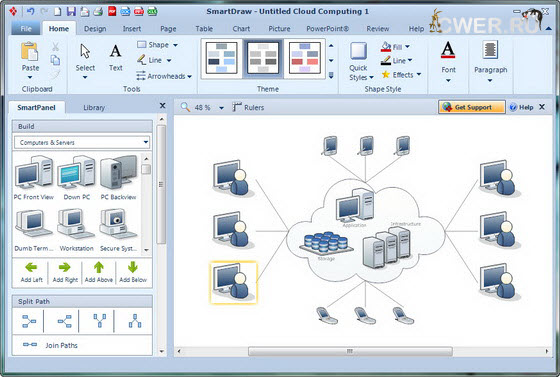560x377 pixels.
Task: Open the Review ribbon tab
Action: coord(378,29)
